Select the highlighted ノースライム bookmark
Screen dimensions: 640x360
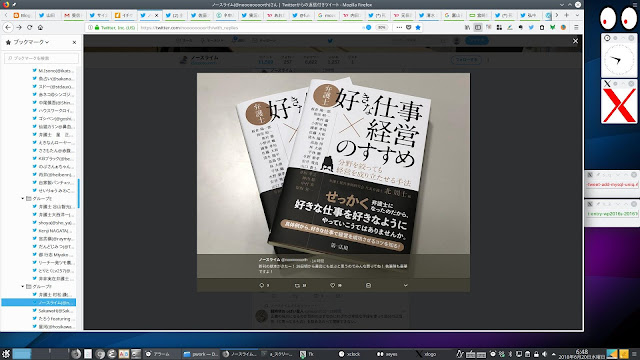[x=39, y=302]
